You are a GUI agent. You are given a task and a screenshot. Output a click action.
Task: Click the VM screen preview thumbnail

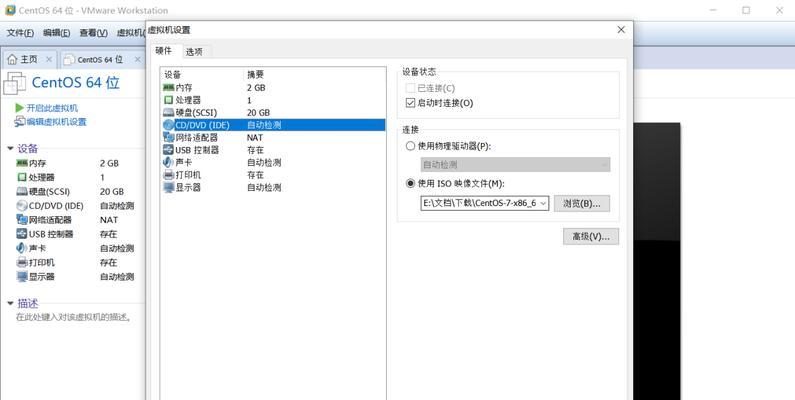click(x=657, y=261)
